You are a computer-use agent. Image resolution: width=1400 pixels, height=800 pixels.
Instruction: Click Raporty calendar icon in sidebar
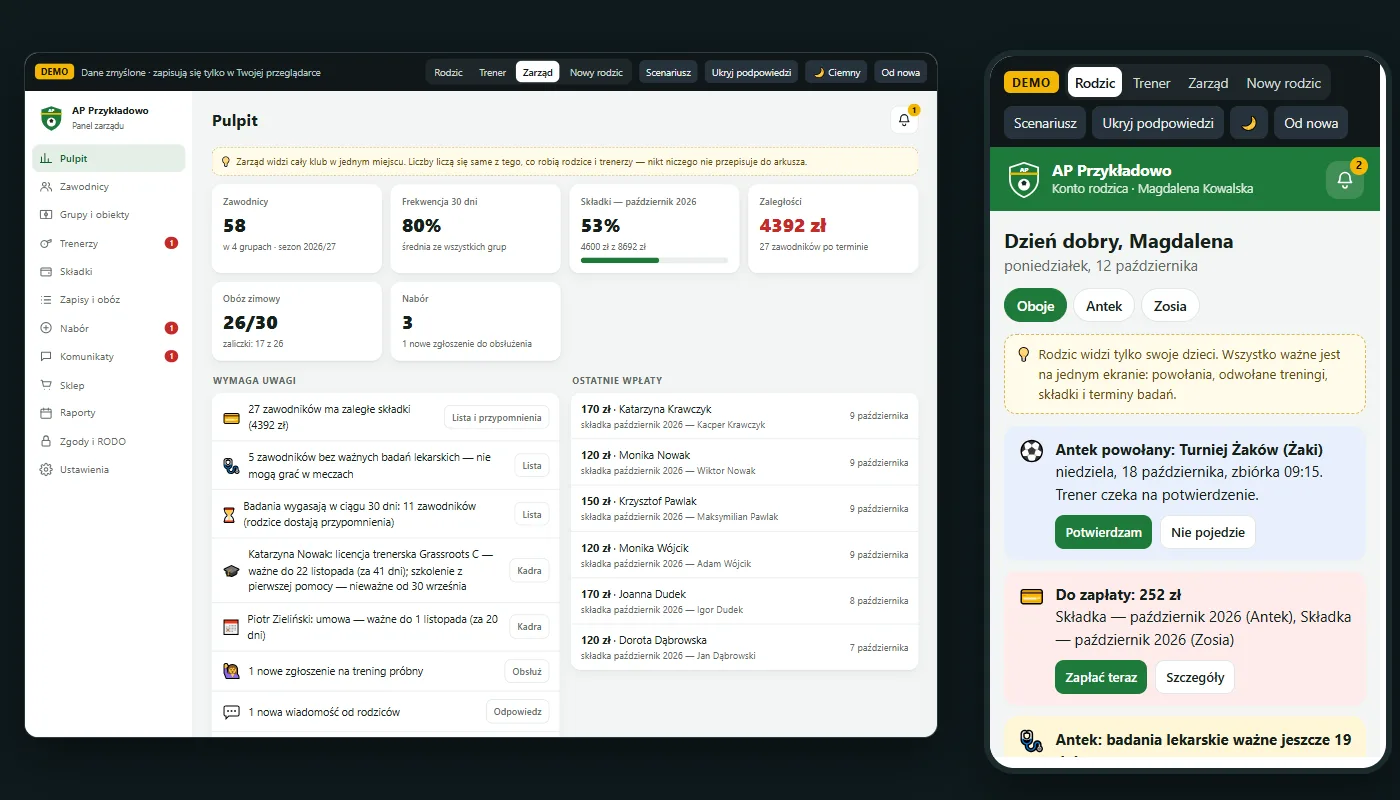pos(46,413)
